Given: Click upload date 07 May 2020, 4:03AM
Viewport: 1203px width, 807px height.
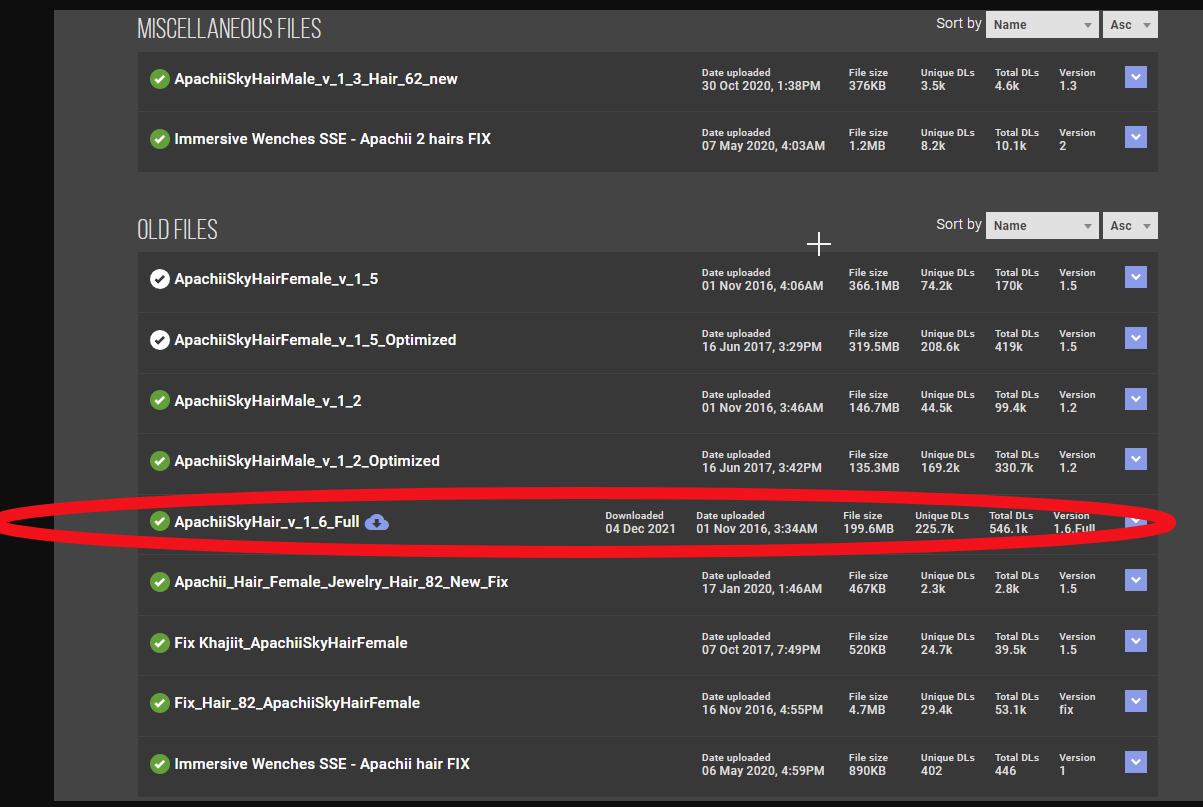Looking at the screenshot, I should click(763, 146).
